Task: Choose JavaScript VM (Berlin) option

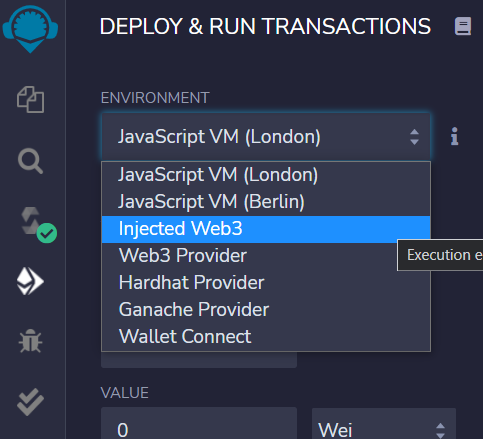Action: (x=266, y=202)
